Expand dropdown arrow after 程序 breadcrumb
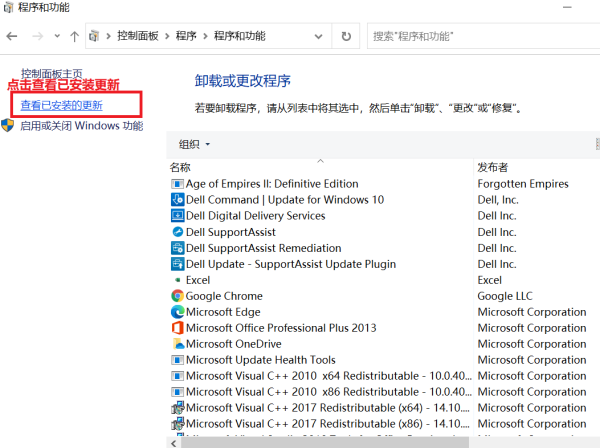Viewport: 600px width, 448px height. [205, 36]
